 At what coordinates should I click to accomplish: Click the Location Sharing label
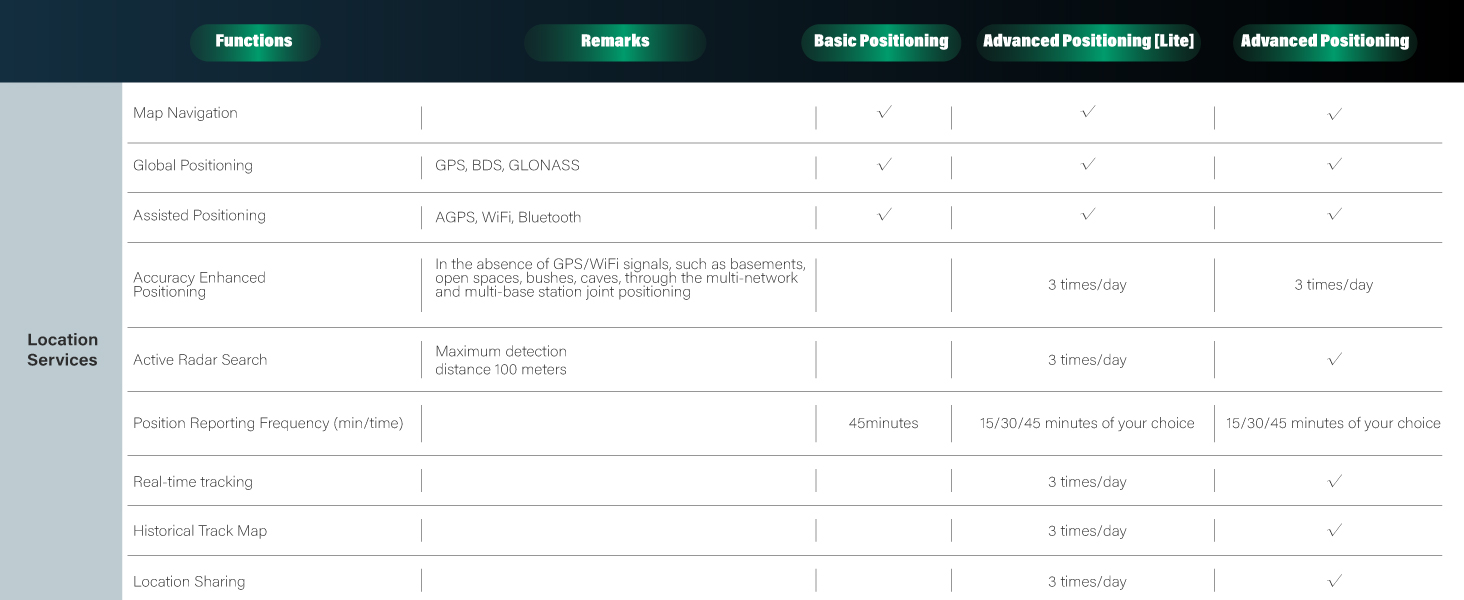[x=189, y=581]
